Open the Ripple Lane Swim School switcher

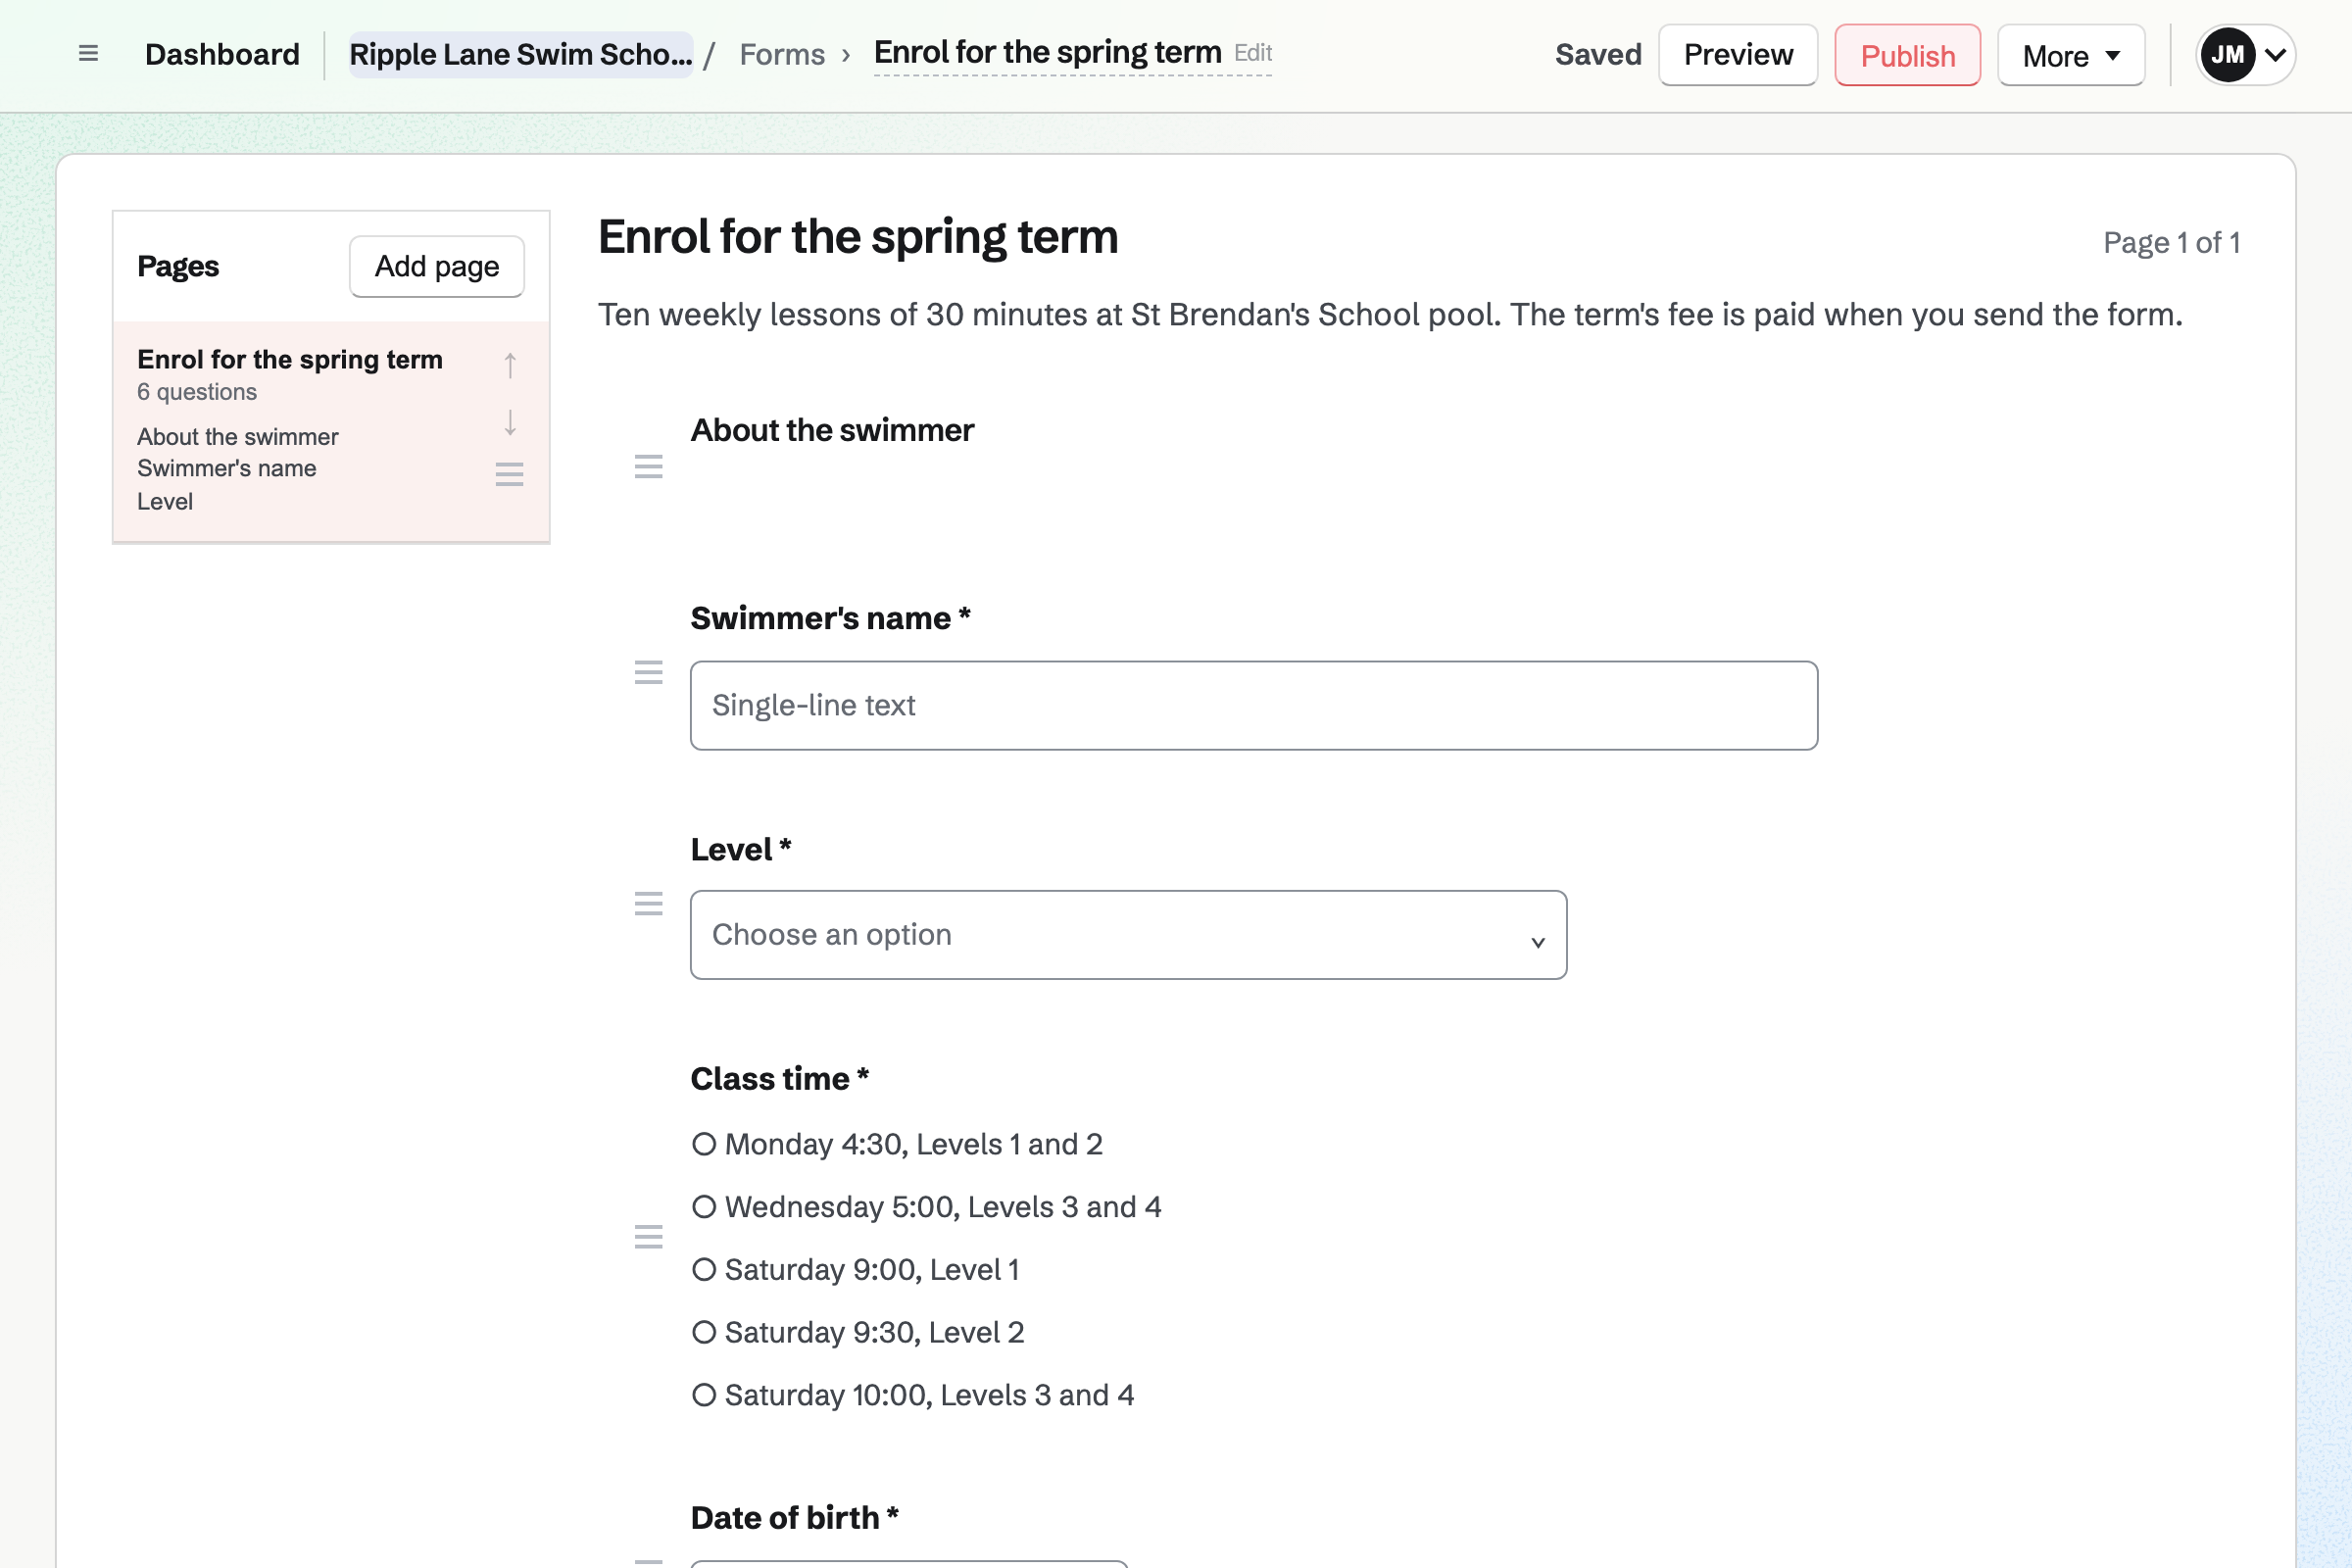point(520,54)
